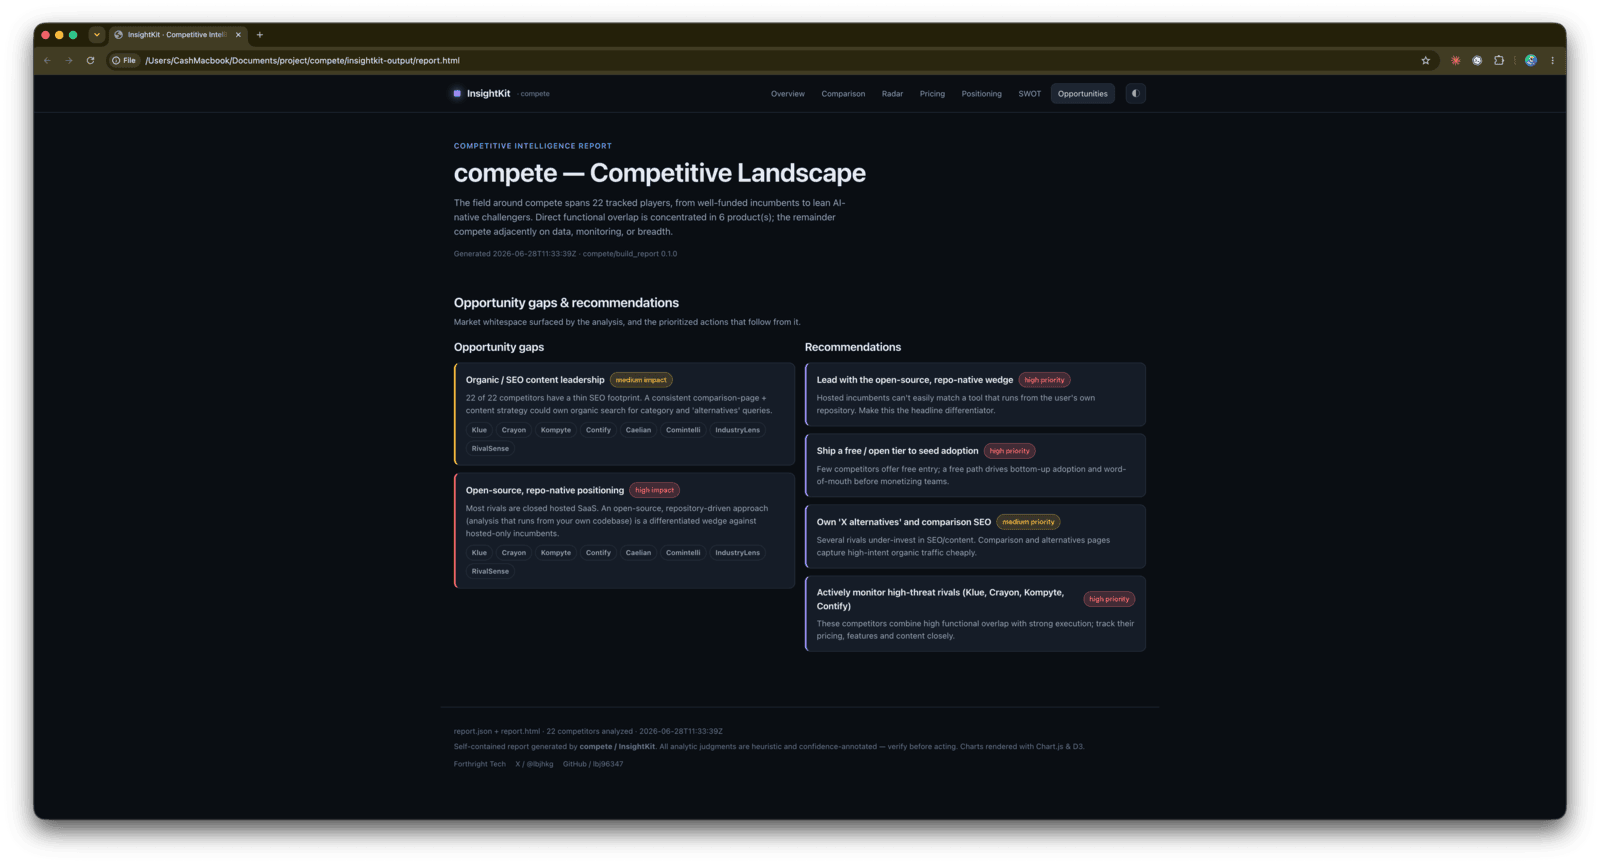Image resolution: width=1600 pixels, height=864 pixels.
Task: Click high priority badge on monitor rivals card
Action: click(x=1109, y=599)
